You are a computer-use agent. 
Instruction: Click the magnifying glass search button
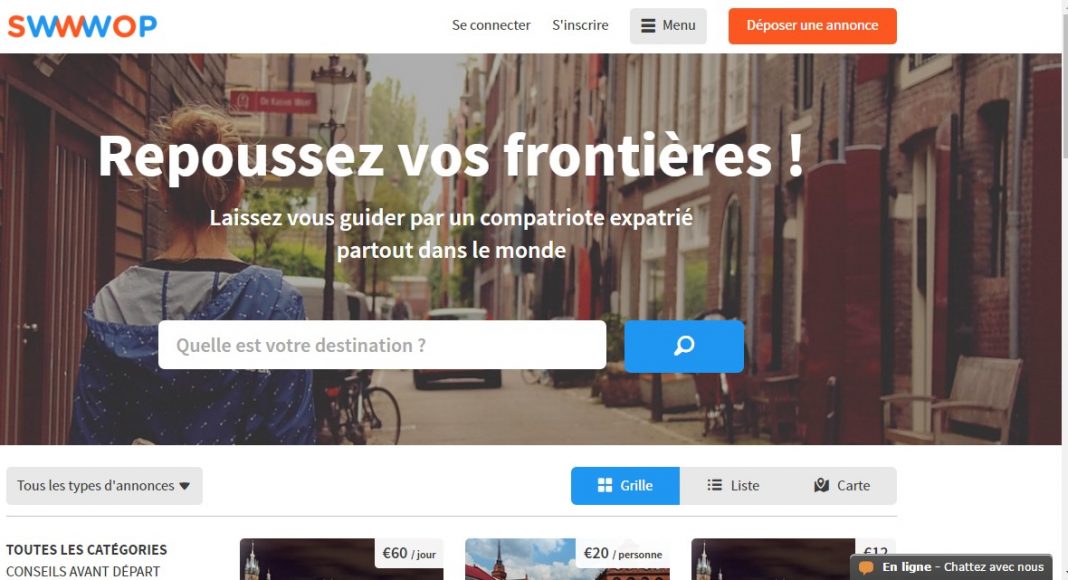pyautogui.click(x=684, y=346)
